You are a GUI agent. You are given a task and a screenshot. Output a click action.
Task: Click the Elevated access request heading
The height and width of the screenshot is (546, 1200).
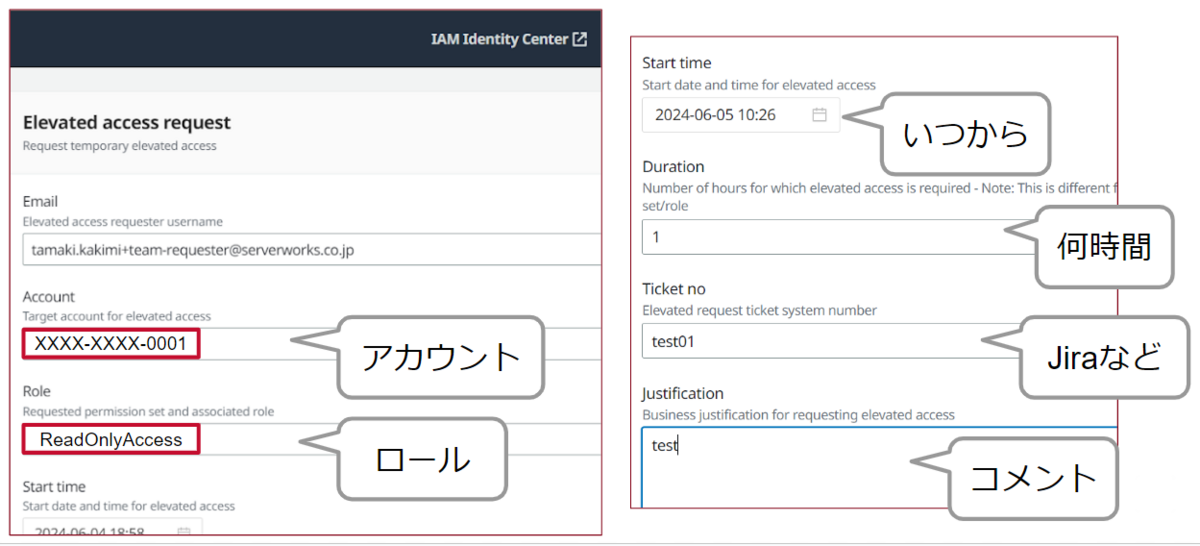[x=126, y=122]
